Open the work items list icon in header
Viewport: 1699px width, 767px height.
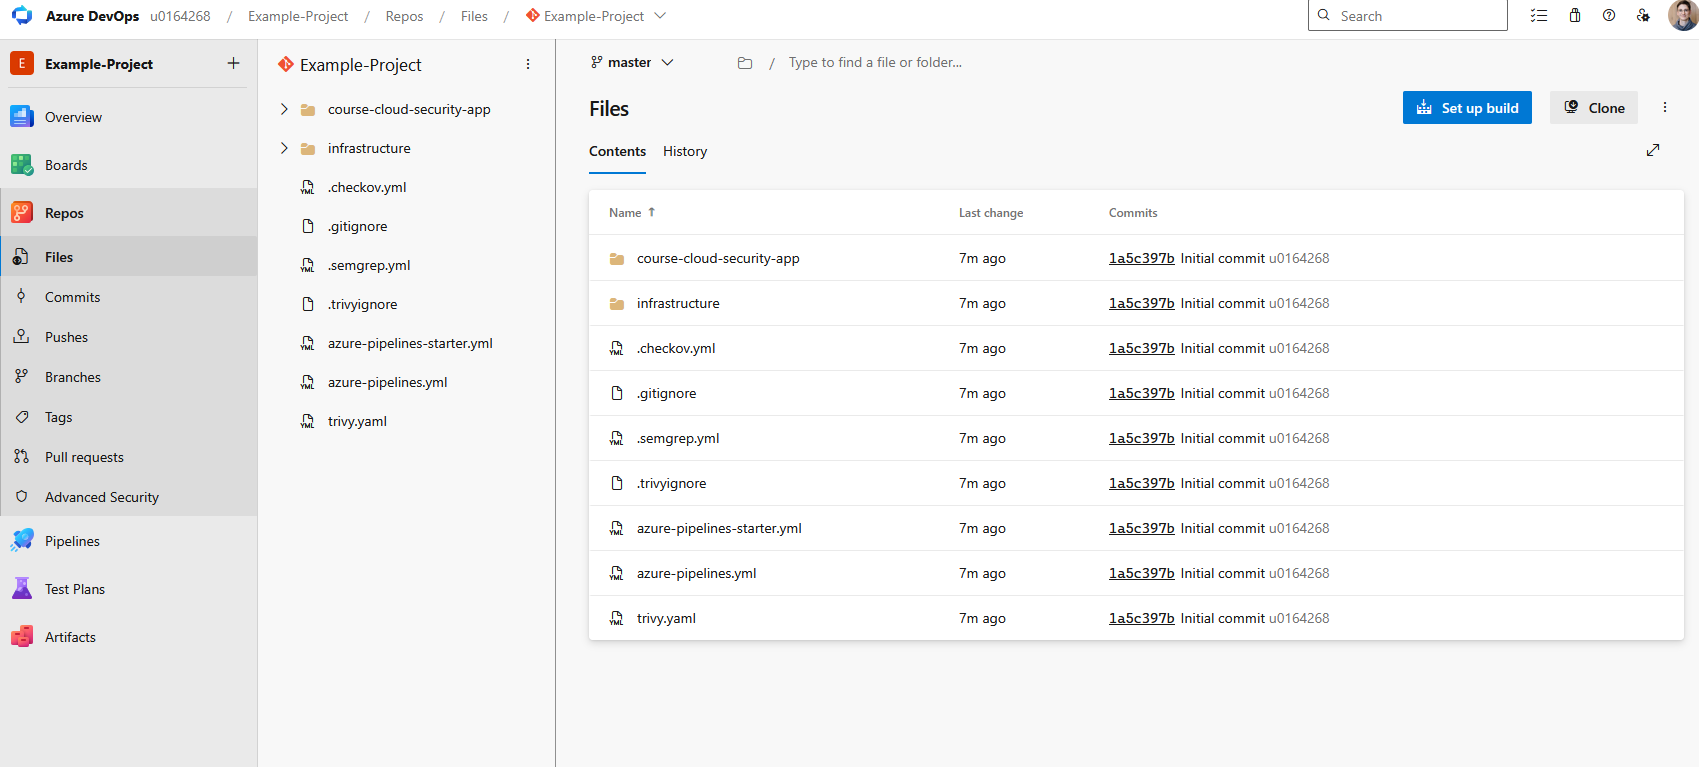point(1539,16)
